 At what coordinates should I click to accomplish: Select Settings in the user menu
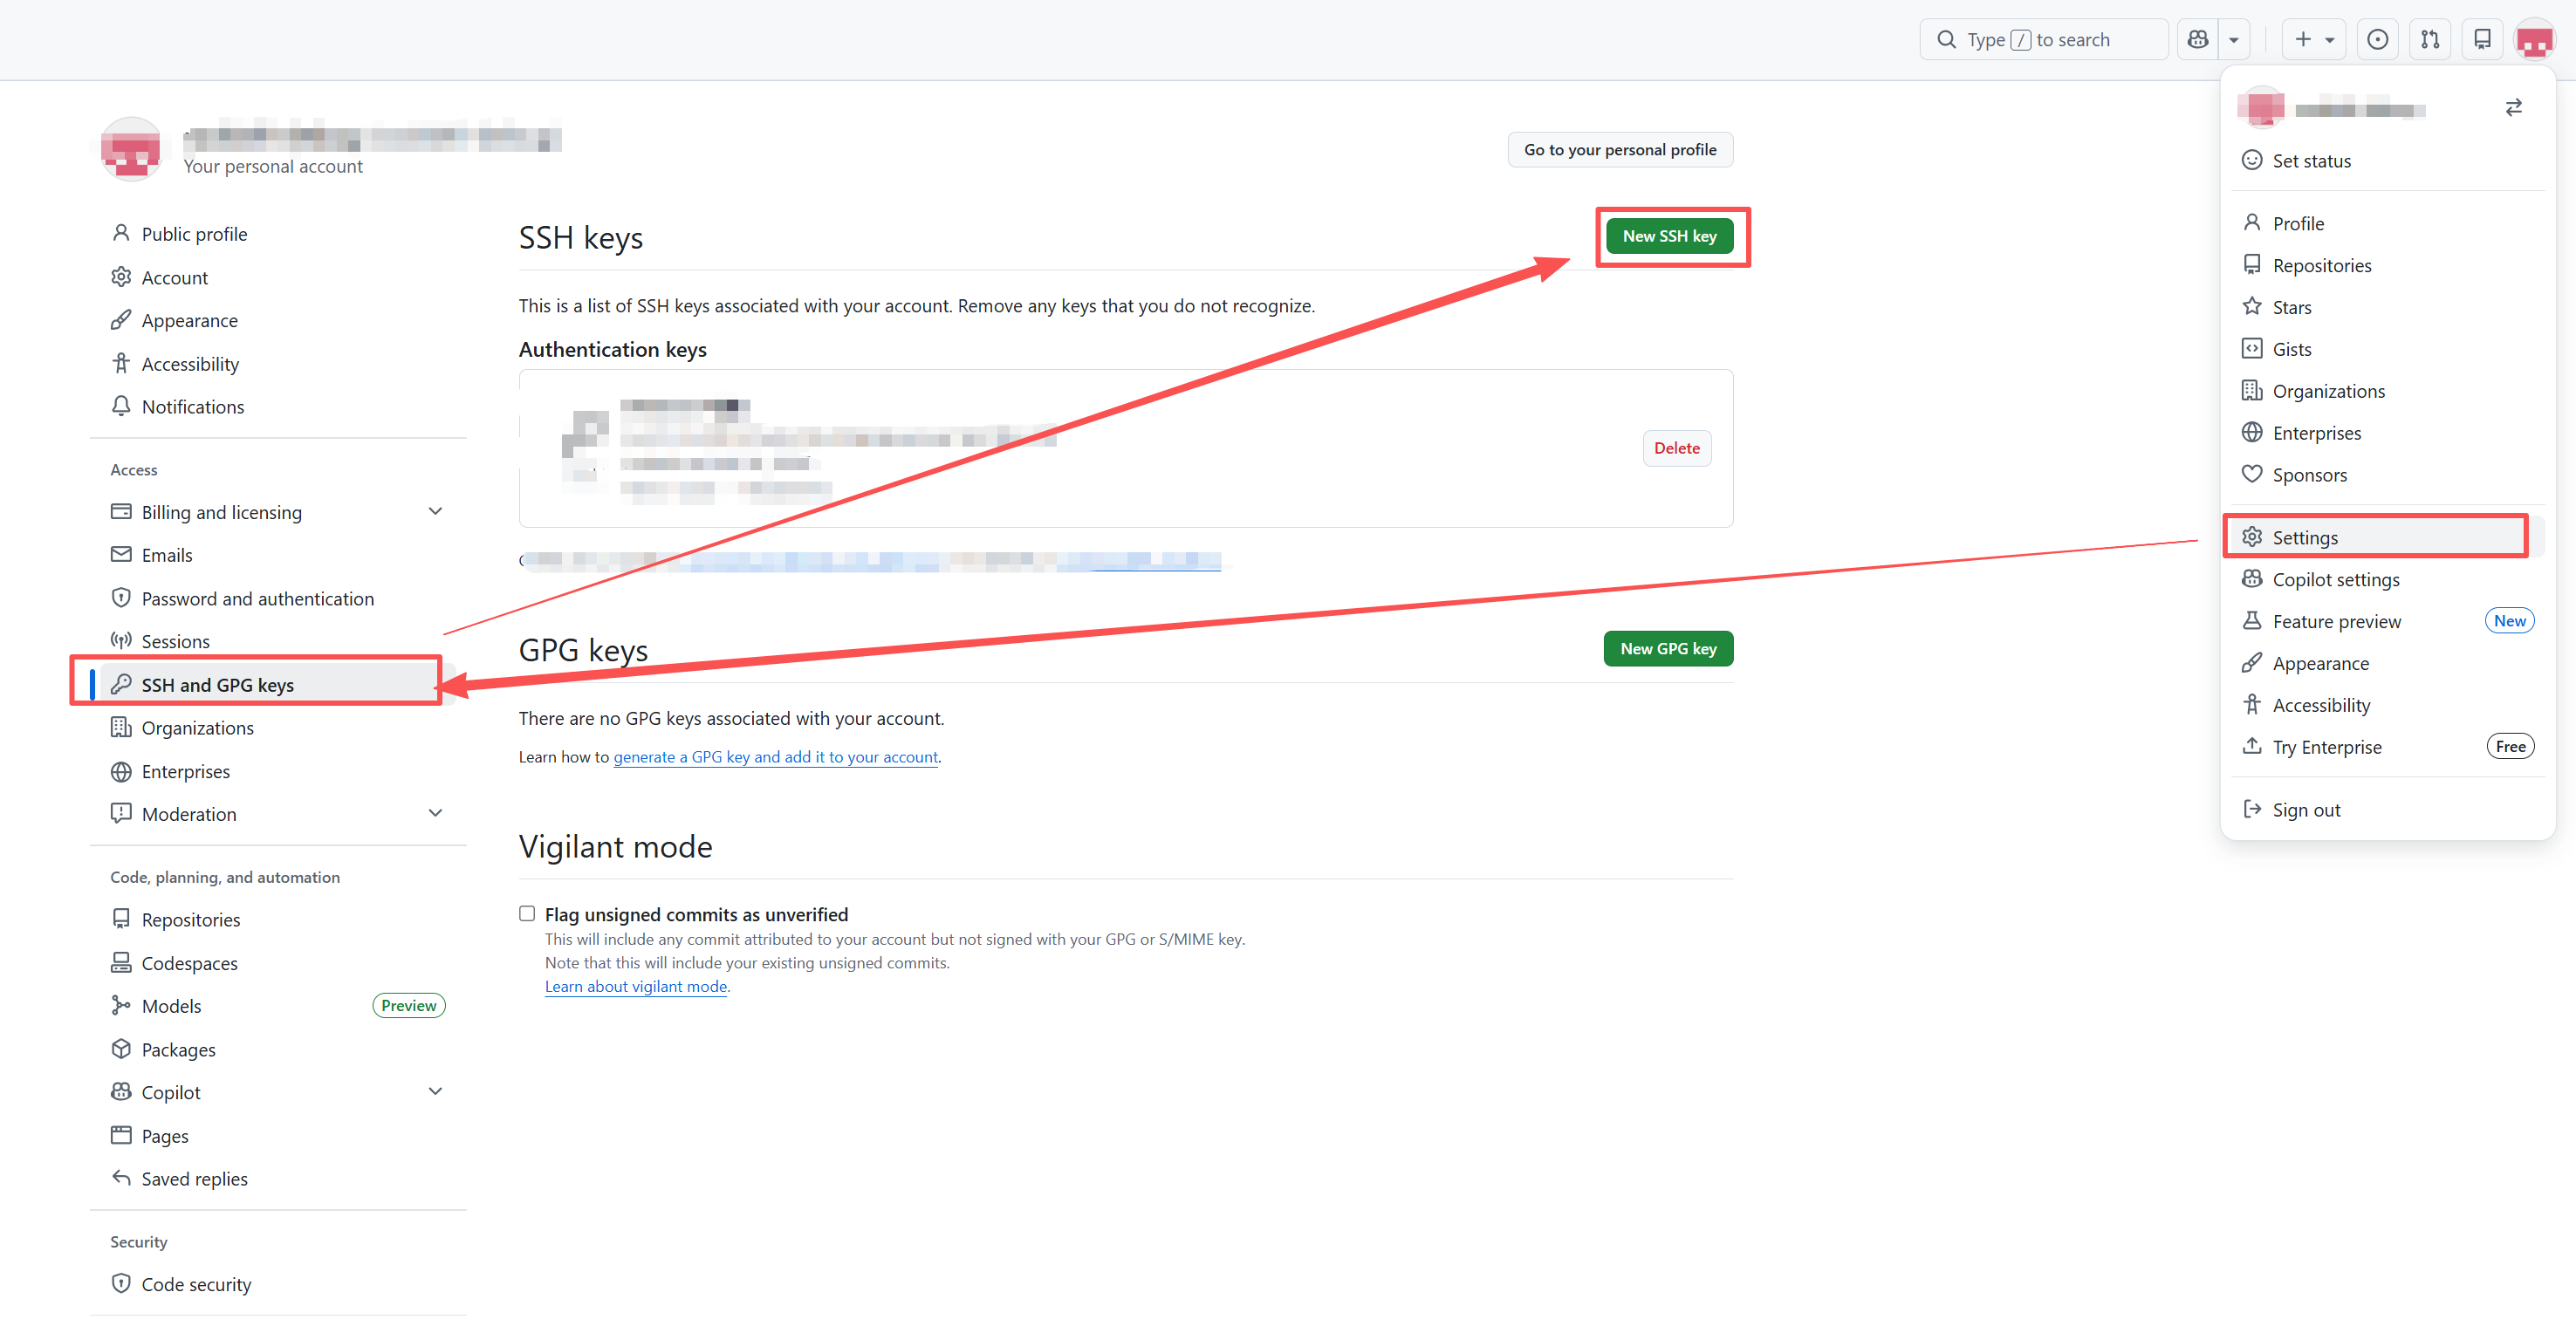(2304, 537)
